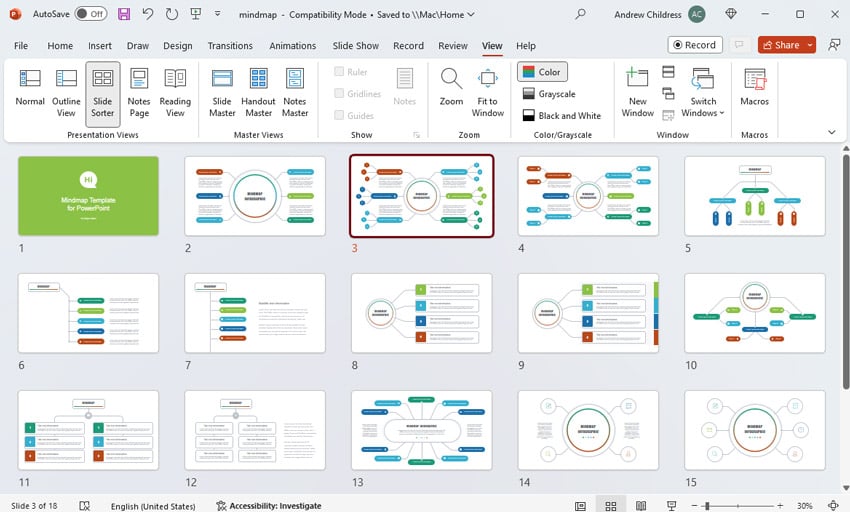The image size is (850, 512).
Task: Toggle the AutoSave switch
Action: pyautogui.click(x=91, y=15)
